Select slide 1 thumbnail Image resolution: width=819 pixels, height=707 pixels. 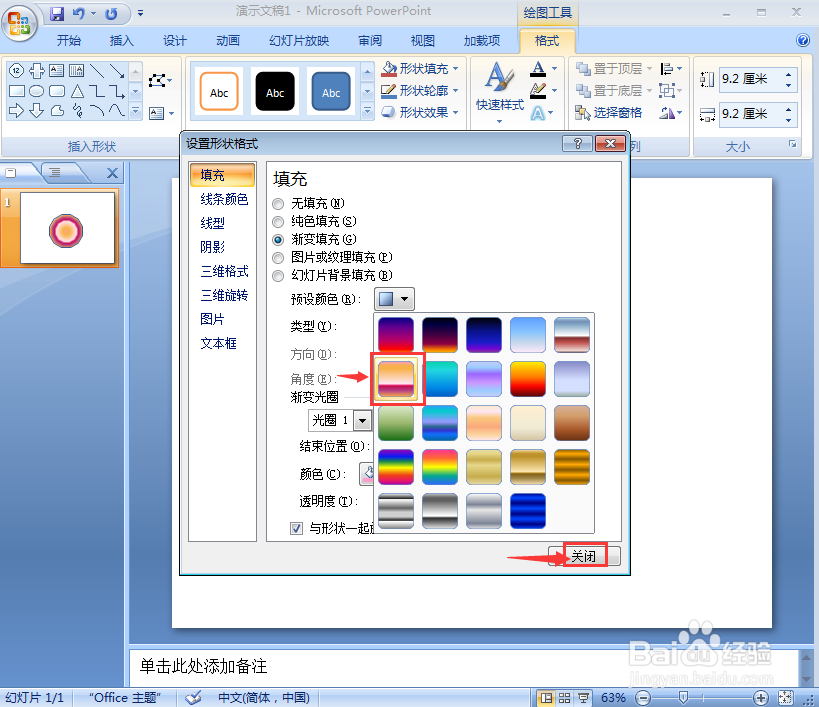(67, 228)
